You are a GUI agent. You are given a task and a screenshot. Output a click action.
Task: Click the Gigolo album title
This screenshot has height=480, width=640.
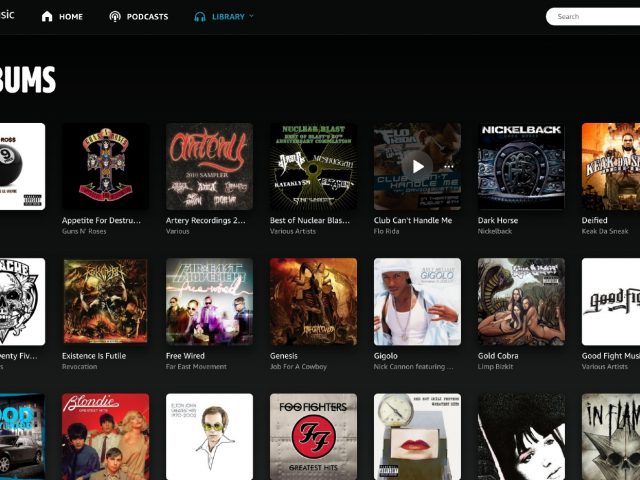click(x=385, y=356)
